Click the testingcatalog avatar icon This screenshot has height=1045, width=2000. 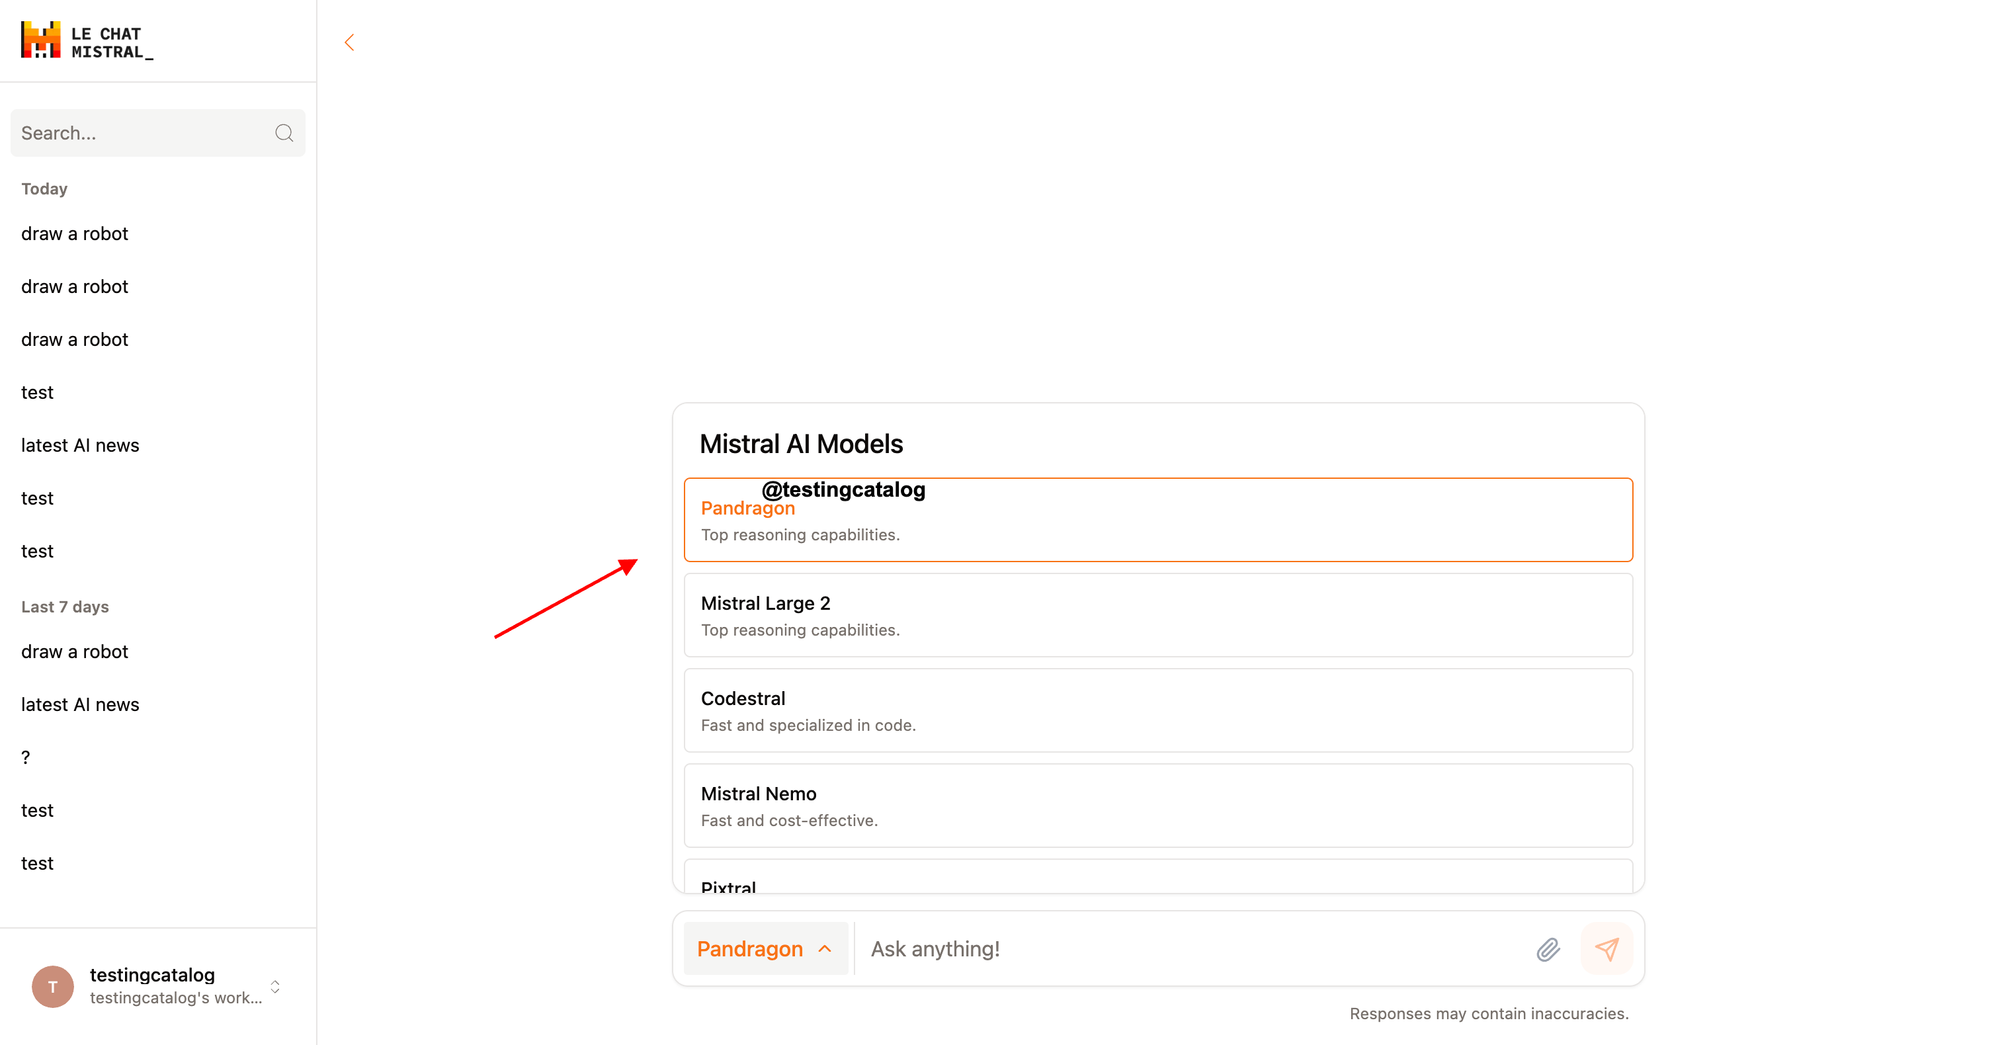tap(53, 986)
